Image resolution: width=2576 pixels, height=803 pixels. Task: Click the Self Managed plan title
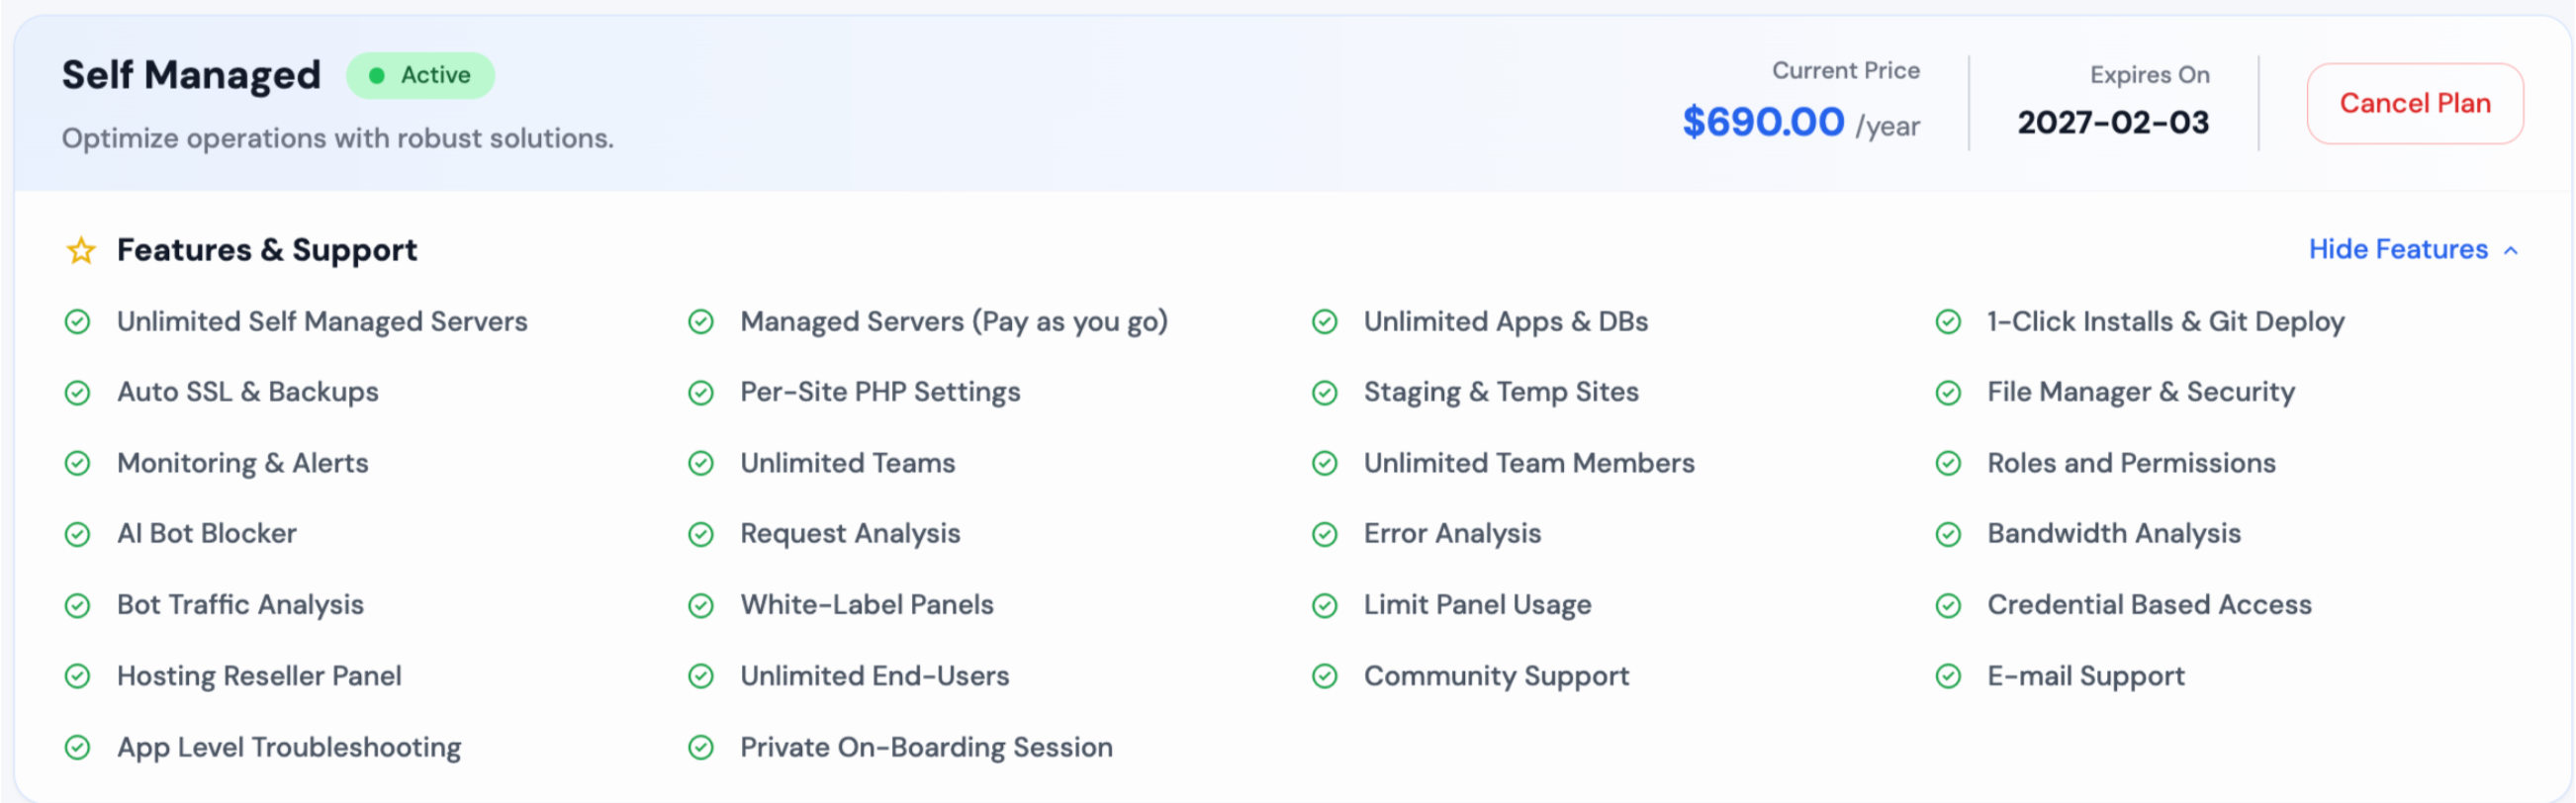click(x=191, y=75)
